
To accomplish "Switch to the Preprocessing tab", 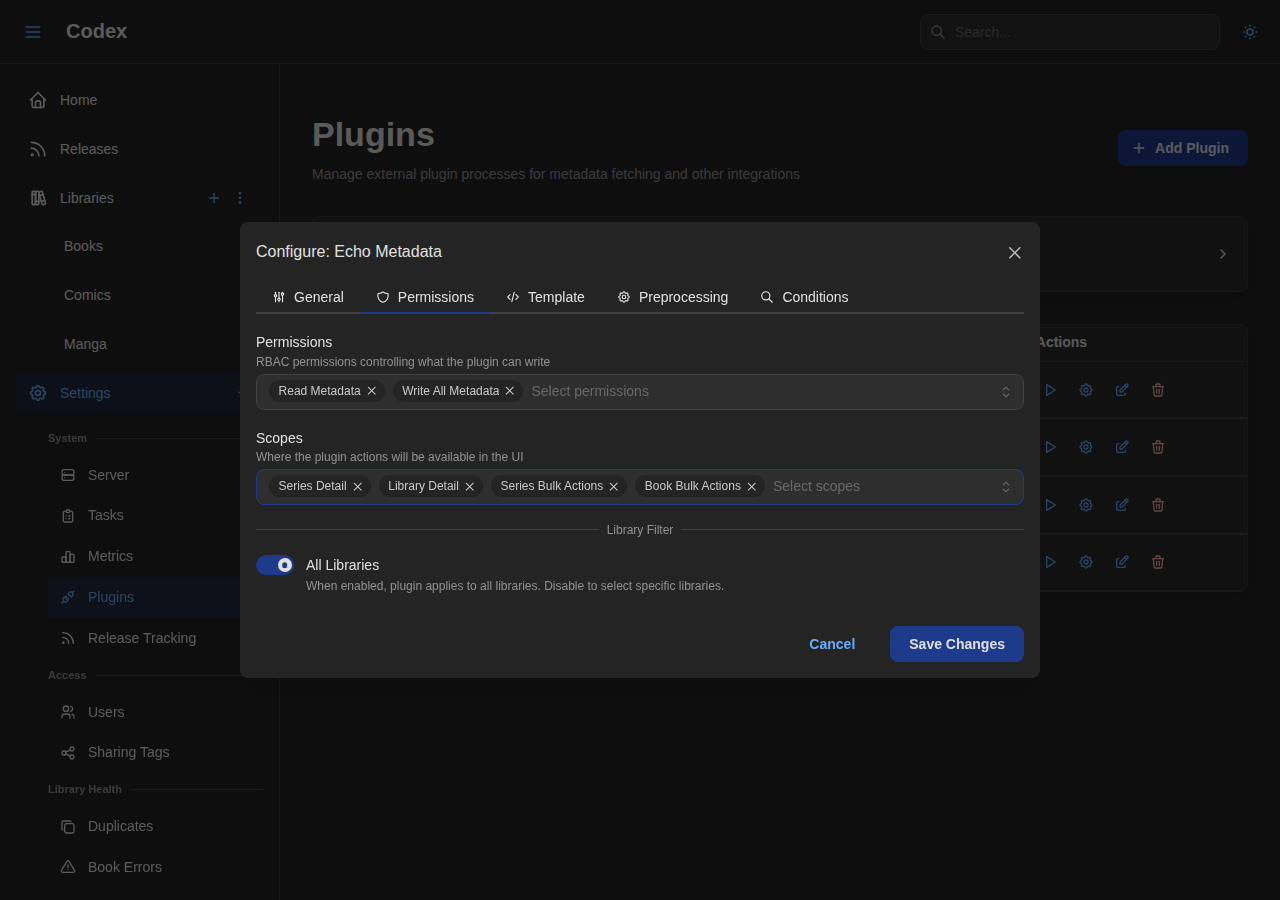I will [x=673, y=297].
